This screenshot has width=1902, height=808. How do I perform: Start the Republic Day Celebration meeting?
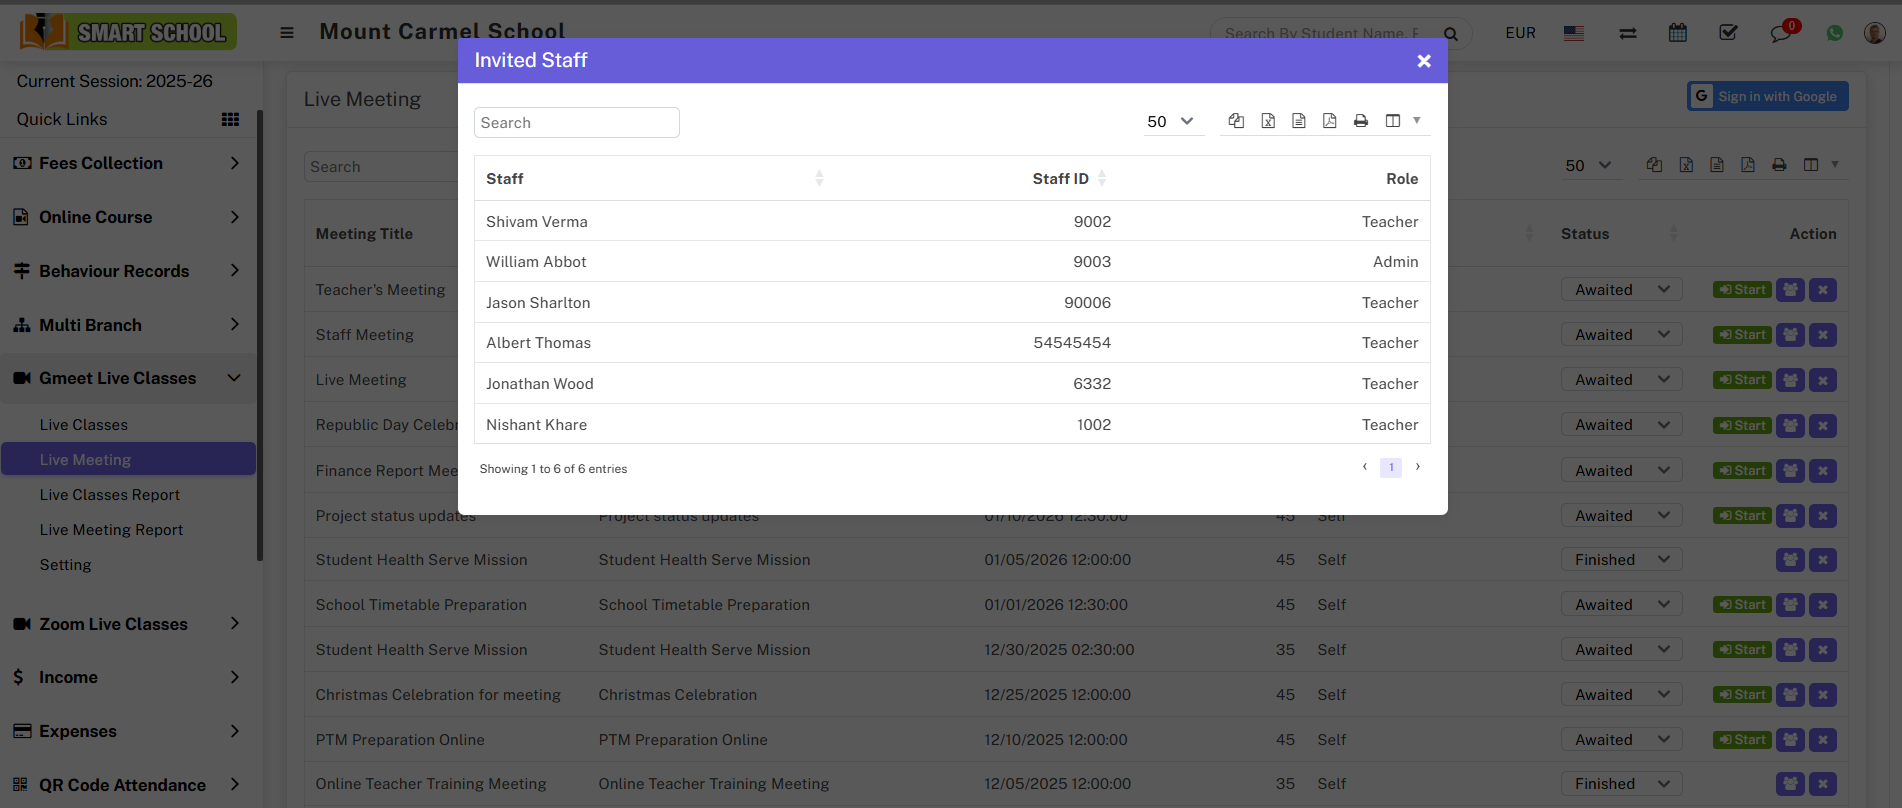point(1742,426)
